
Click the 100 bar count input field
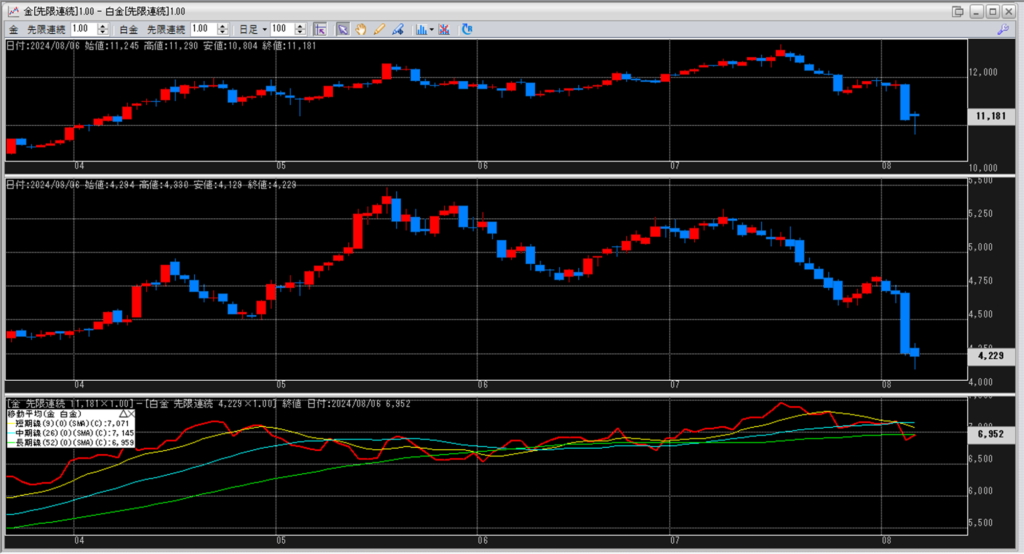280,29
